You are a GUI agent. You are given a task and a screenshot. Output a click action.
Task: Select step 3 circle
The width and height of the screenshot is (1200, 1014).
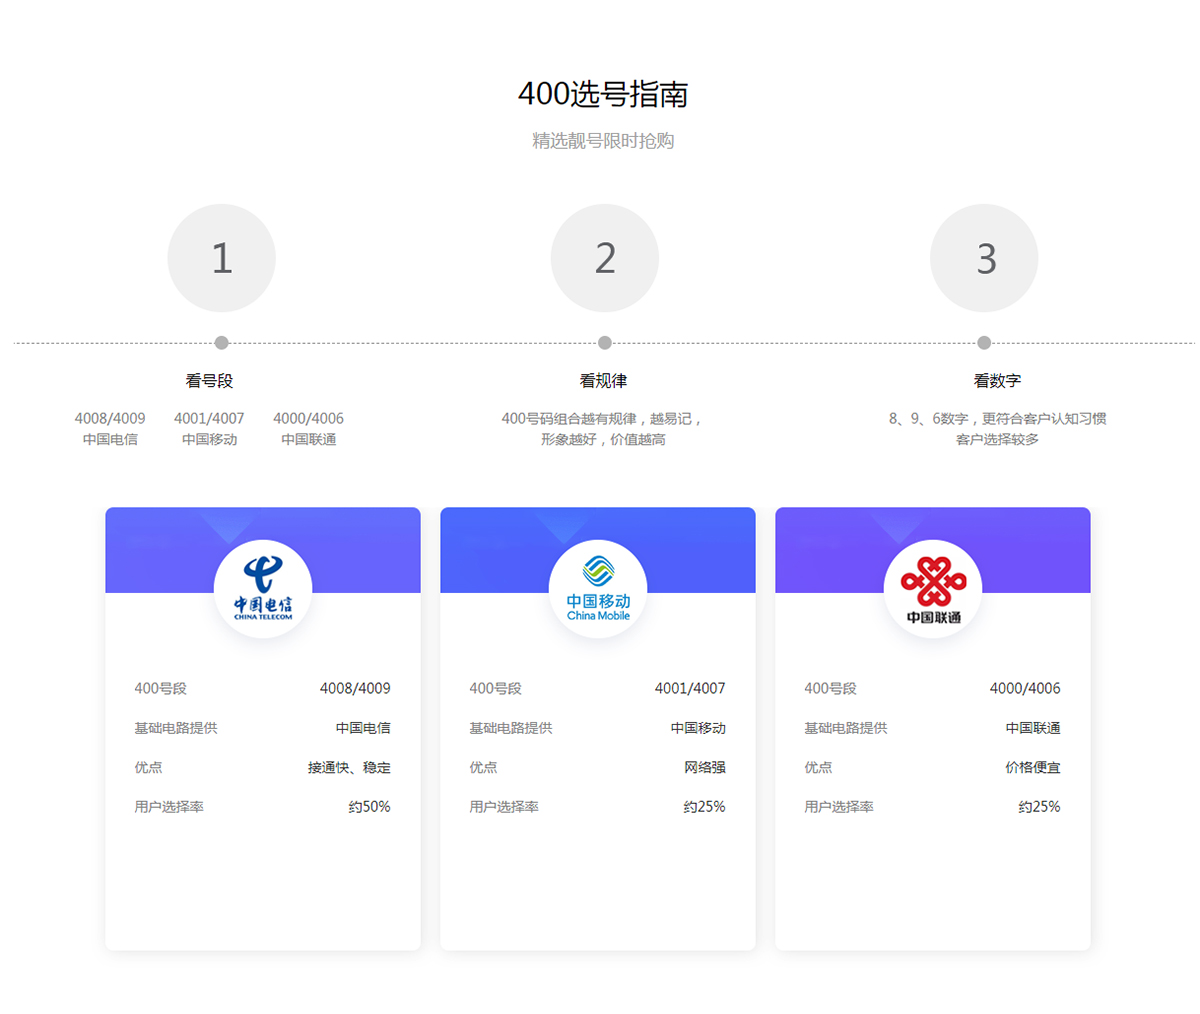click(984, 258)
